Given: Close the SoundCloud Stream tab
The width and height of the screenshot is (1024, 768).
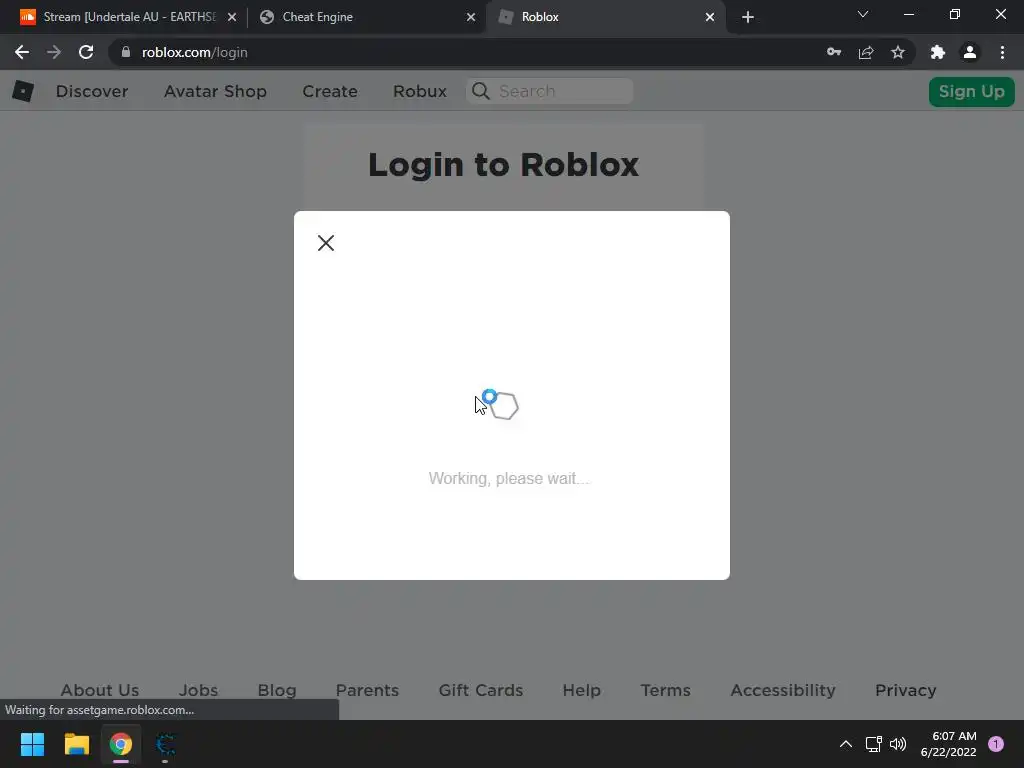Looking at the screenshot, I should 232,17.
